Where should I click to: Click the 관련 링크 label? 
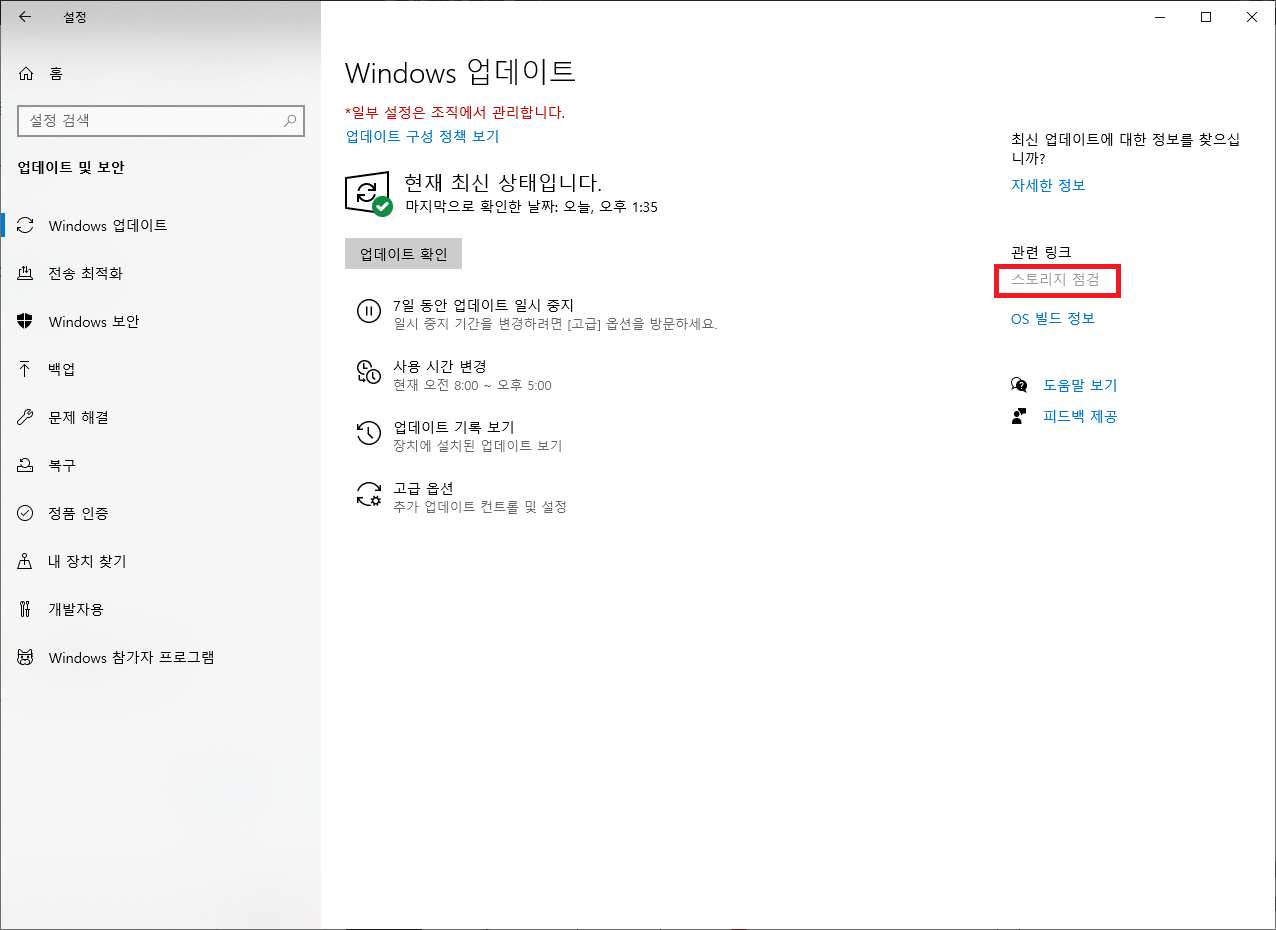(1041, 252)
